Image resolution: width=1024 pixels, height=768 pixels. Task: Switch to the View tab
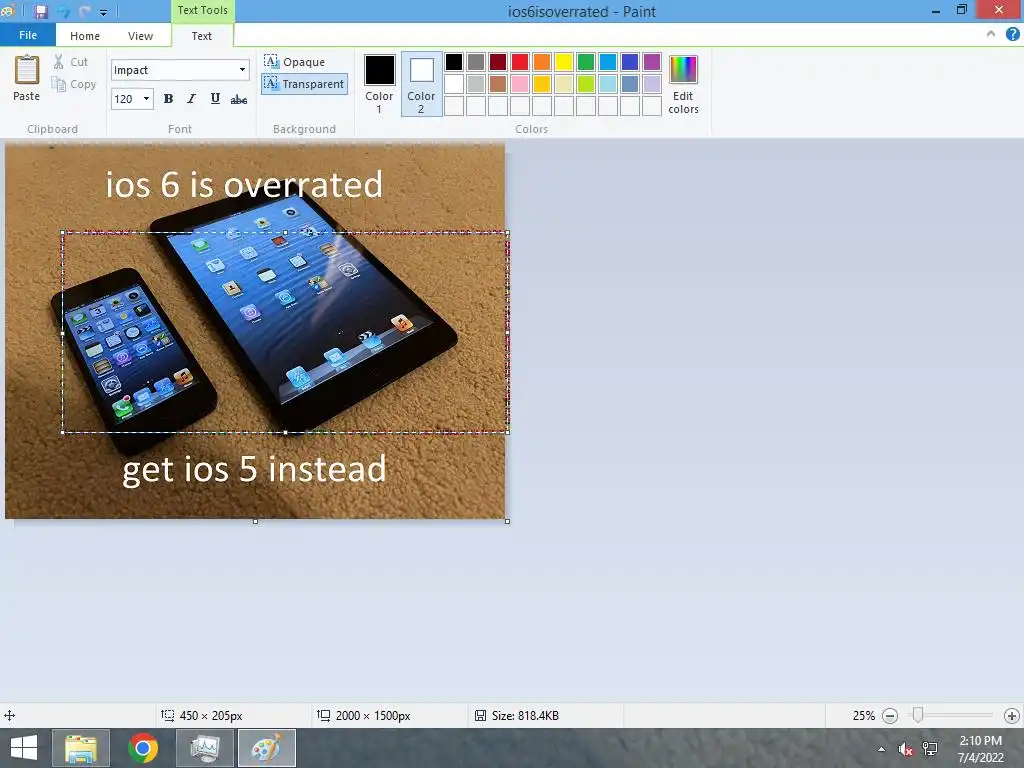click(140, 36)
